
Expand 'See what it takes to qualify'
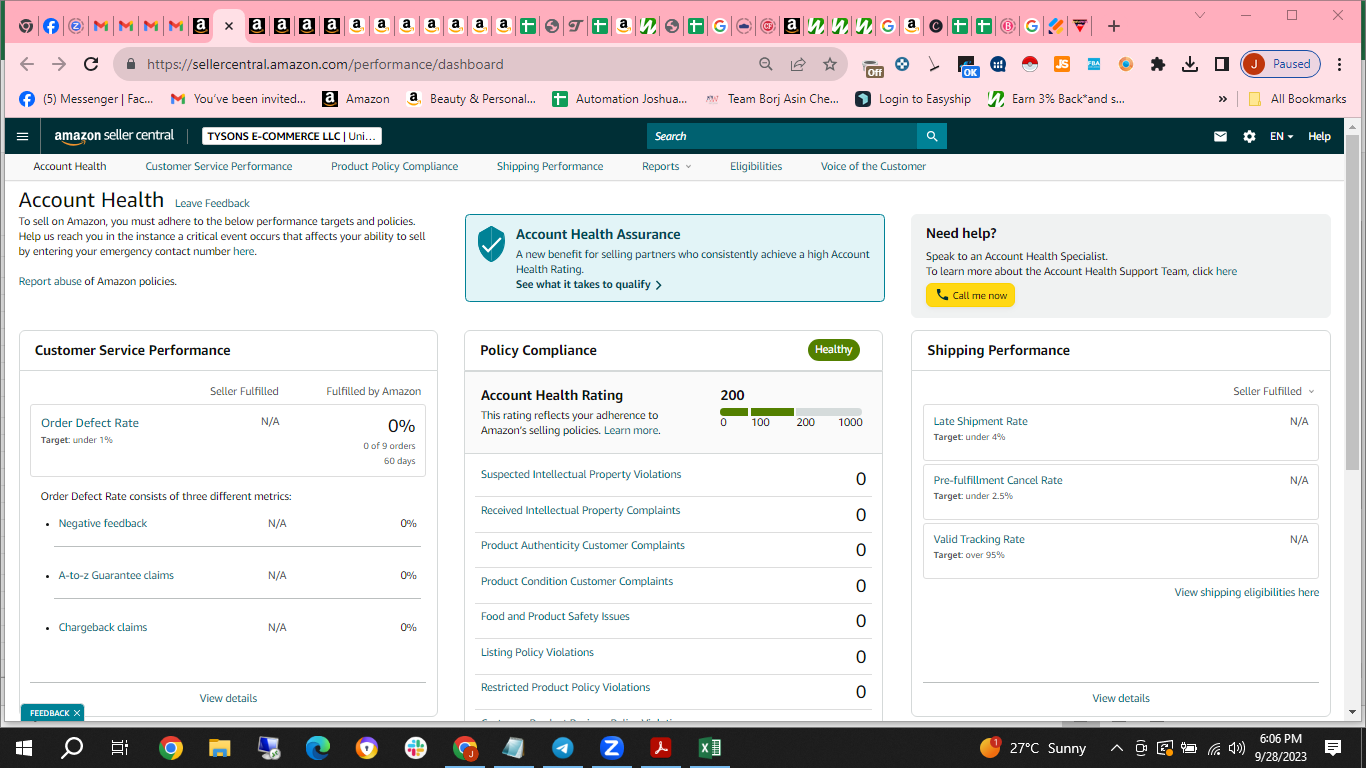coord(588,284)
